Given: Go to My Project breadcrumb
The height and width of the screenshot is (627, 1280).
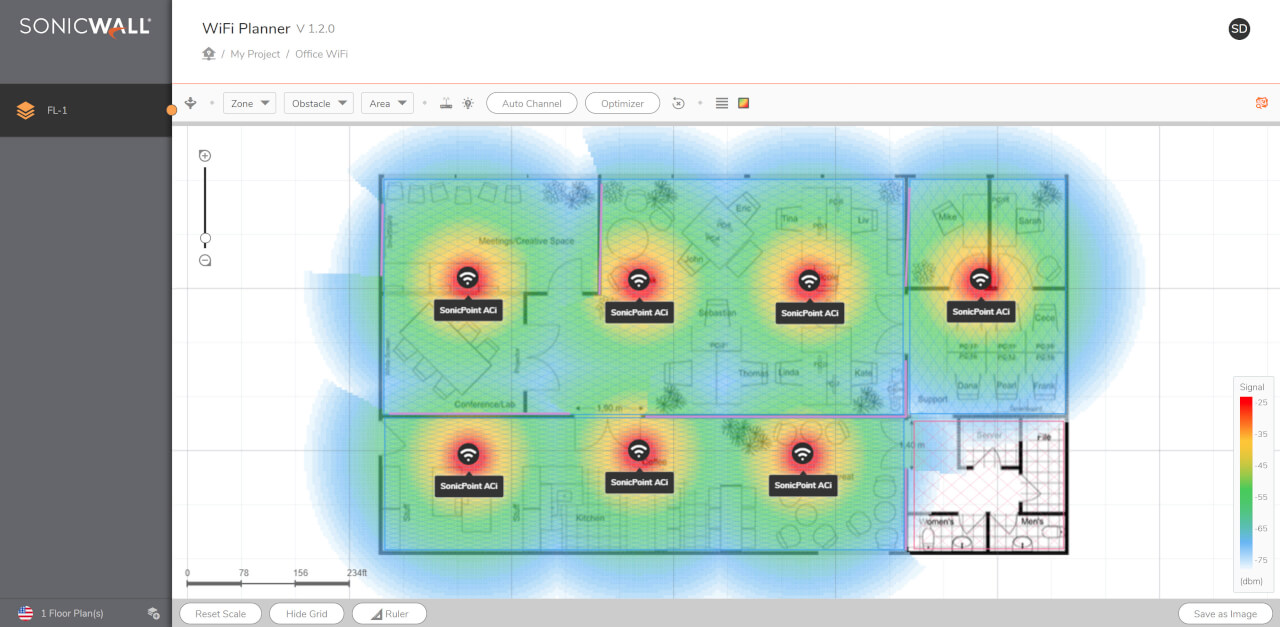Looking at the screenshot, I should coord(255,54).
